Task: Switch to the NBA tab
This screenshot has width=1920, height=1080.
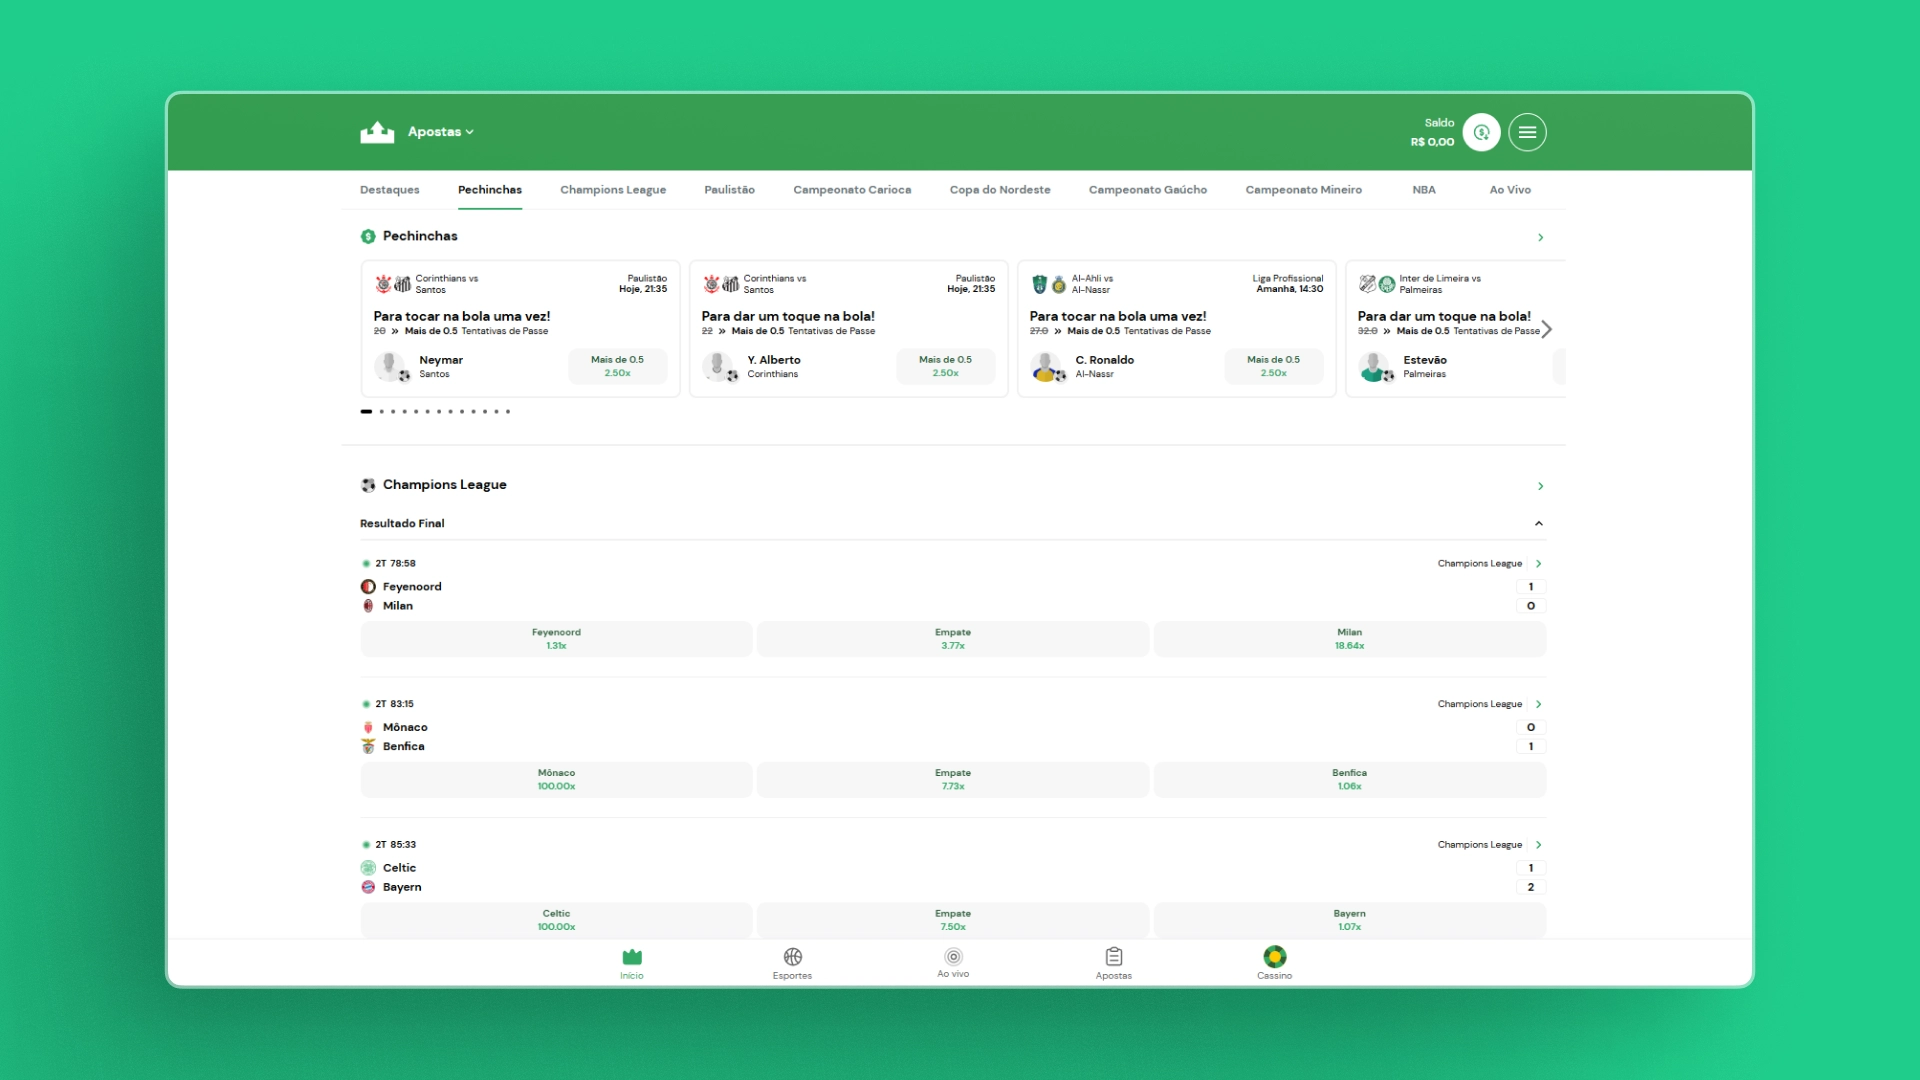Action: (x=1424, y=190)
